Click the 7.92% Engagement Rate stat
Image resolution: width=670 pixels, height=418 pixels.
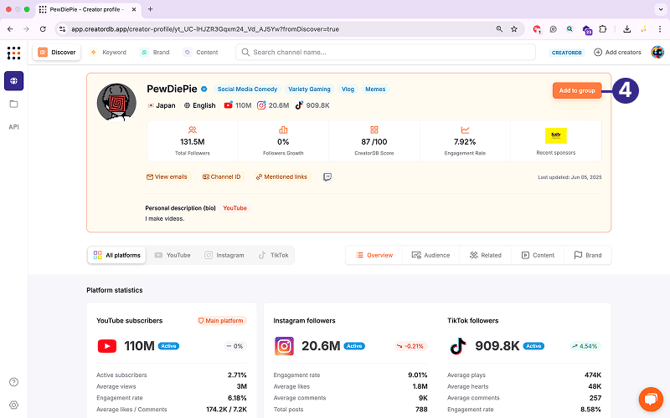[x=465, y=141]
